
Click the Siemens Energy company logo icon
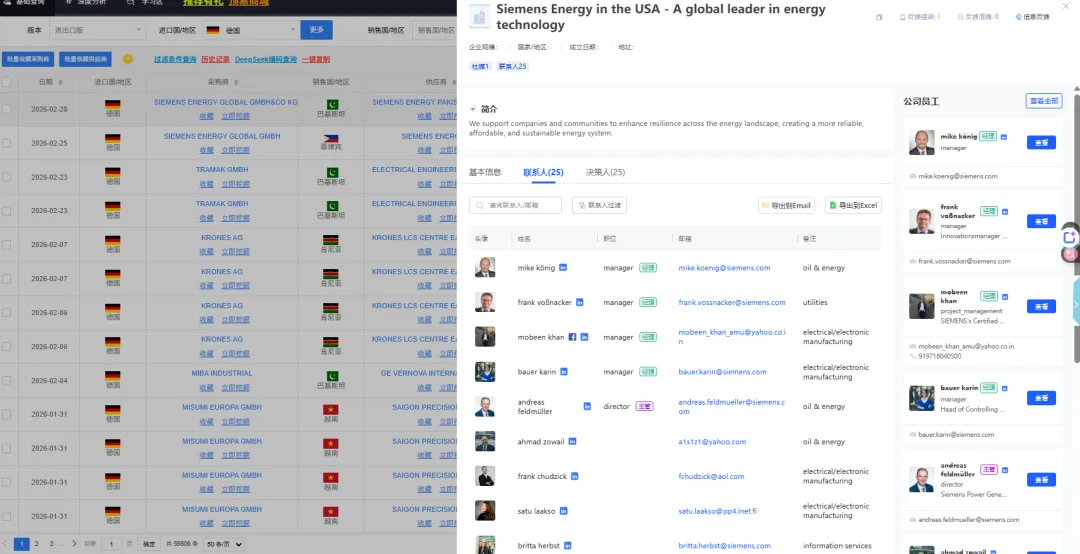tap(479, 17)
